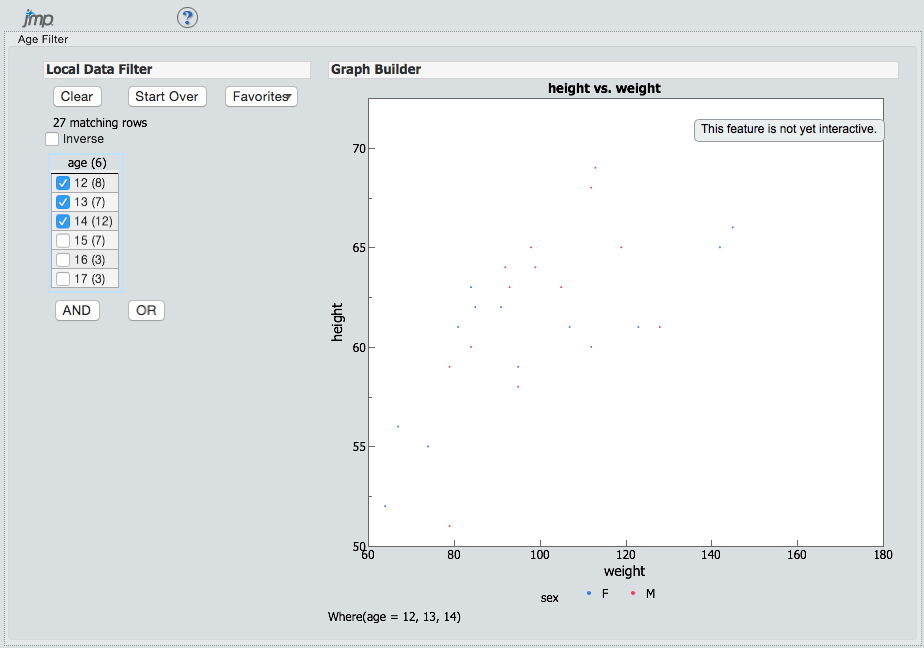This screenshot has height=648, width=924.
Task: Toggle the Inverse checkbox
Action: pos(52,139)
